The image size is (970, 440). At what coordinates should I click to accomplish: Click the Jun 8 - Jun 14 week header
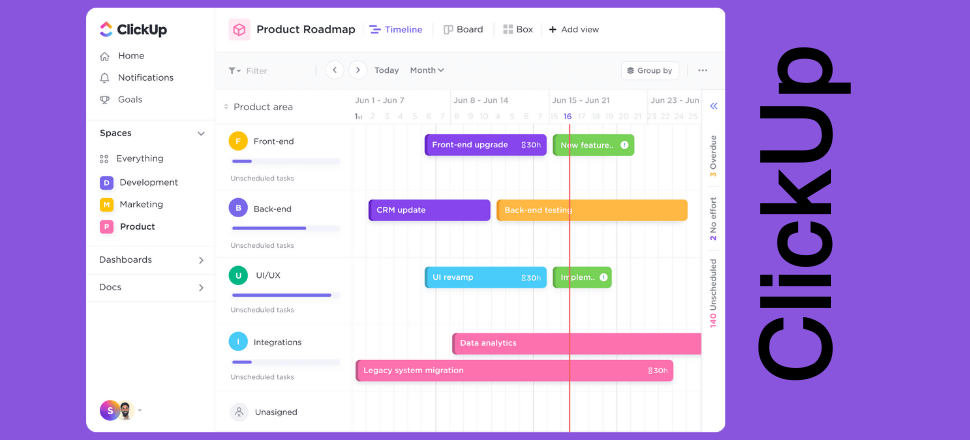[x=481, y=100]
